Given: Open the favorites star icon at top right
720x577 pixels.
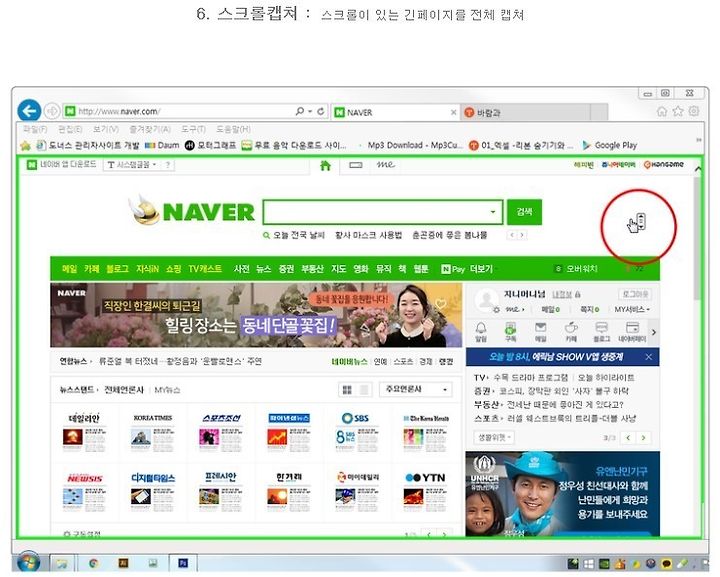Looking at the screenshot, I should (678, 112).
